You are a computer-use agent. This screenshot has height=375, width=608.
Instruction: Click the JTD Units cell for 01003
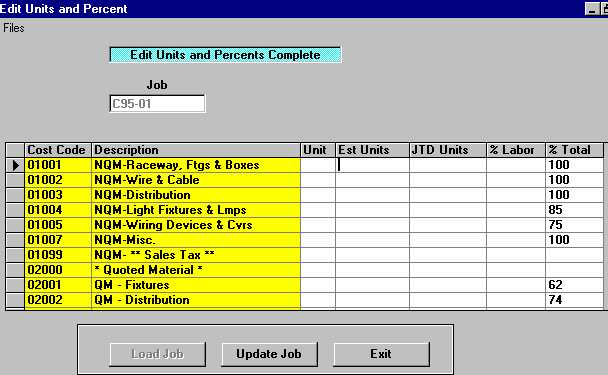(x=448, y=195)
